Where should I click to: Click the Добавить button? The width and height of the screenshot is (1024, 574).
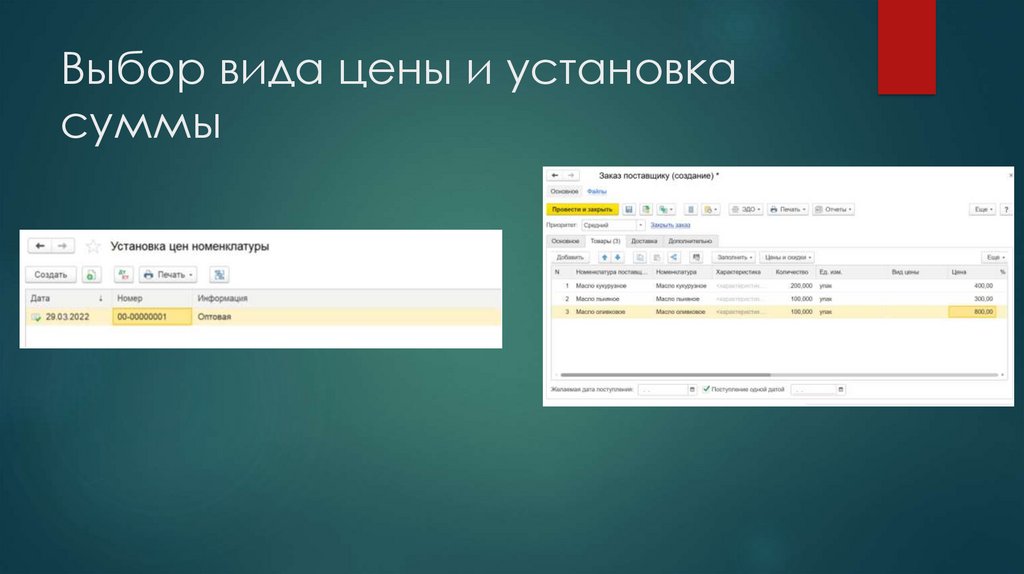pos(570,257)
